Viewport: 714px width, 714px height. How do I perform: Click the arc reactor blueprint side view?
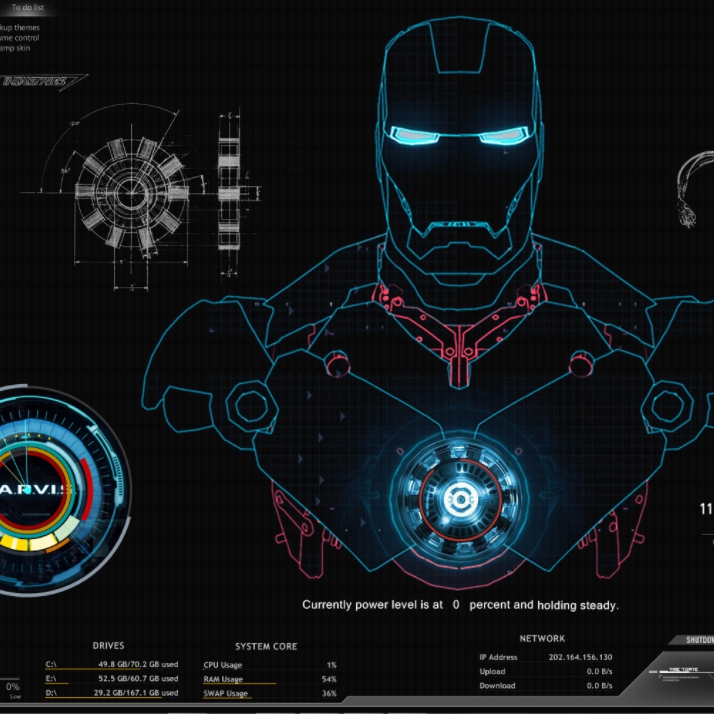pyautogui.click(x=229, y=193)
